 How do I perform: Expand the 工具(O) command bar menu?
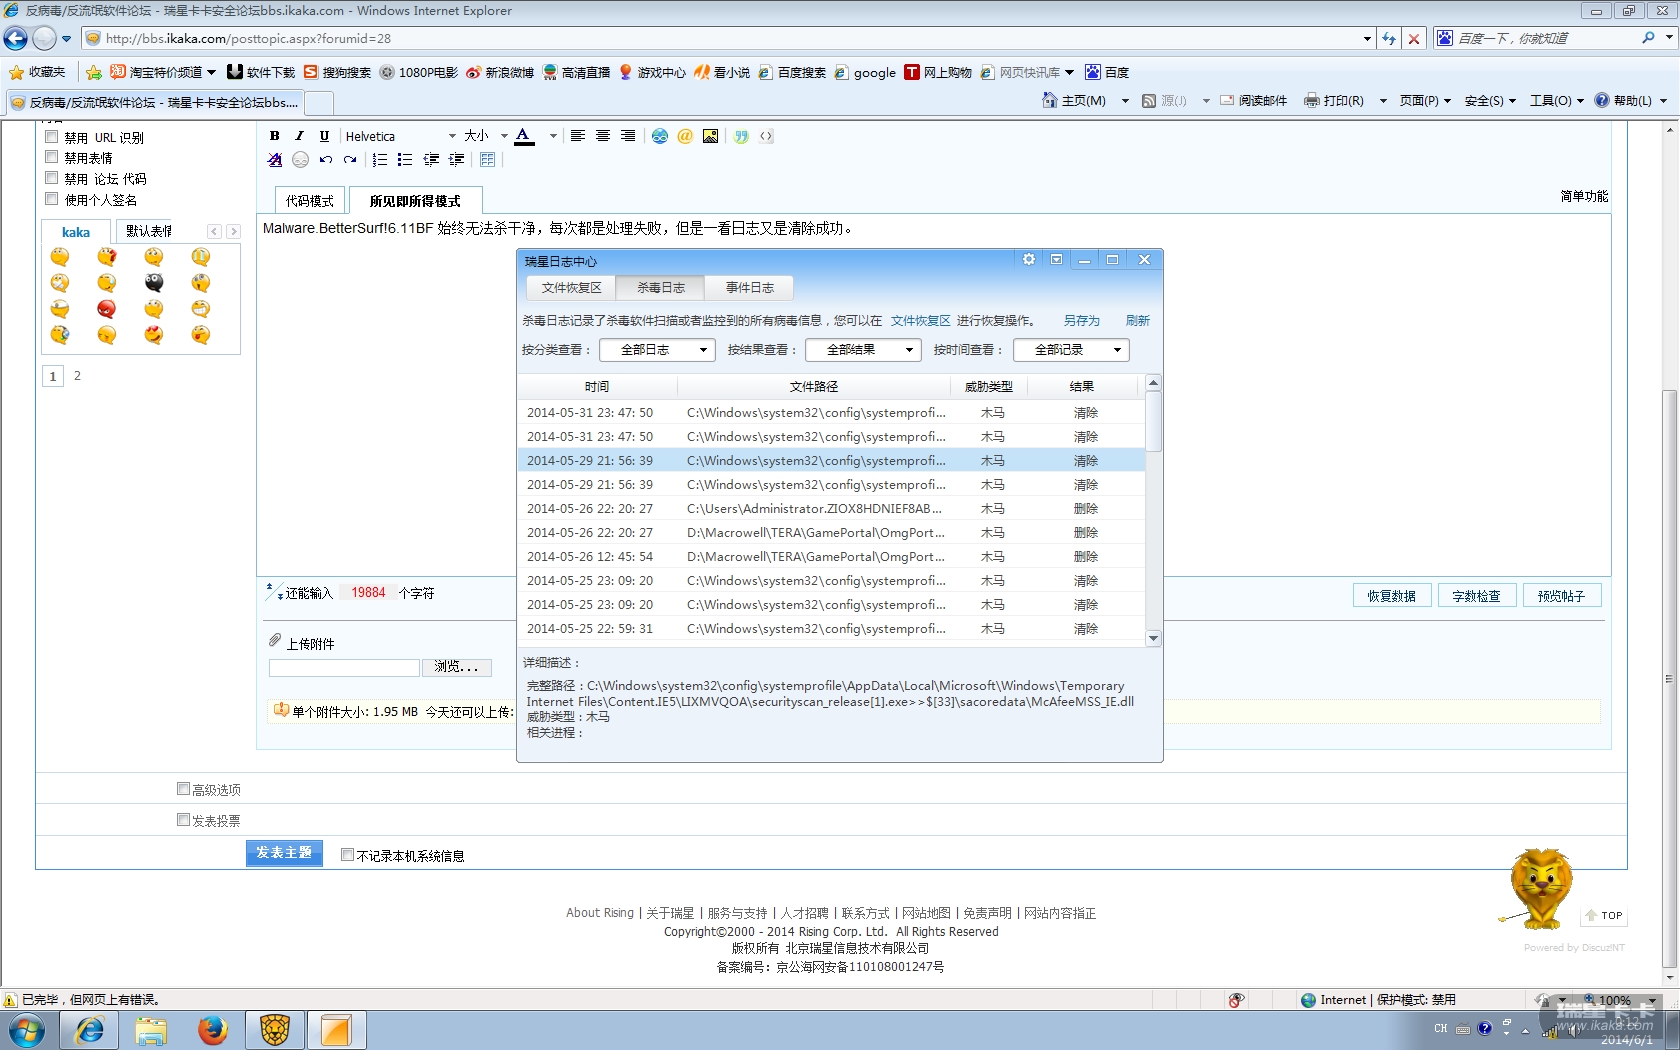(x=1556, y=101)
